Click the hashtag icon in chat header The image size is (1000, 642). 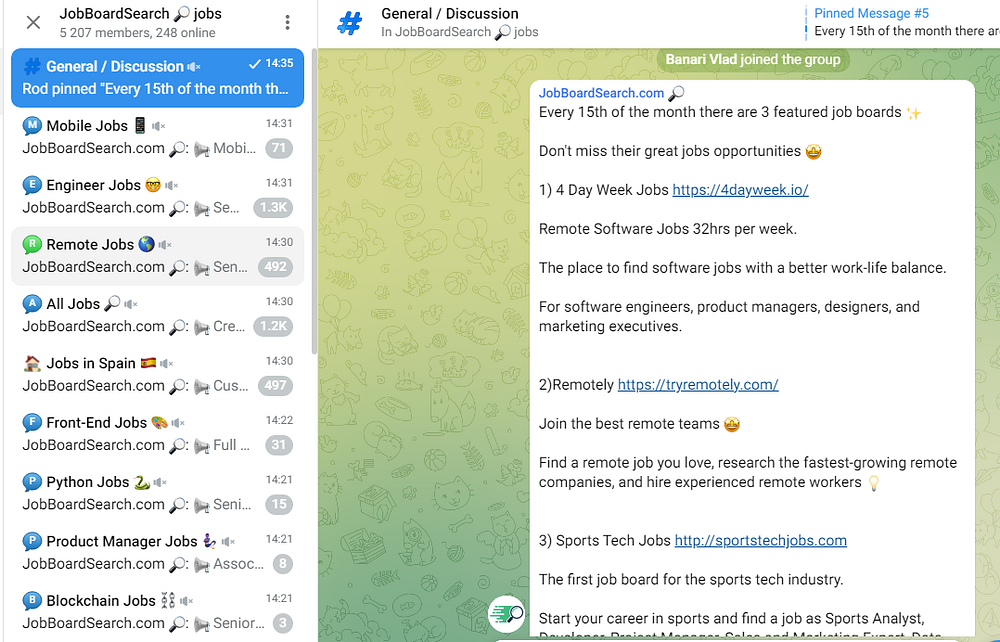[x=349, y=23]
